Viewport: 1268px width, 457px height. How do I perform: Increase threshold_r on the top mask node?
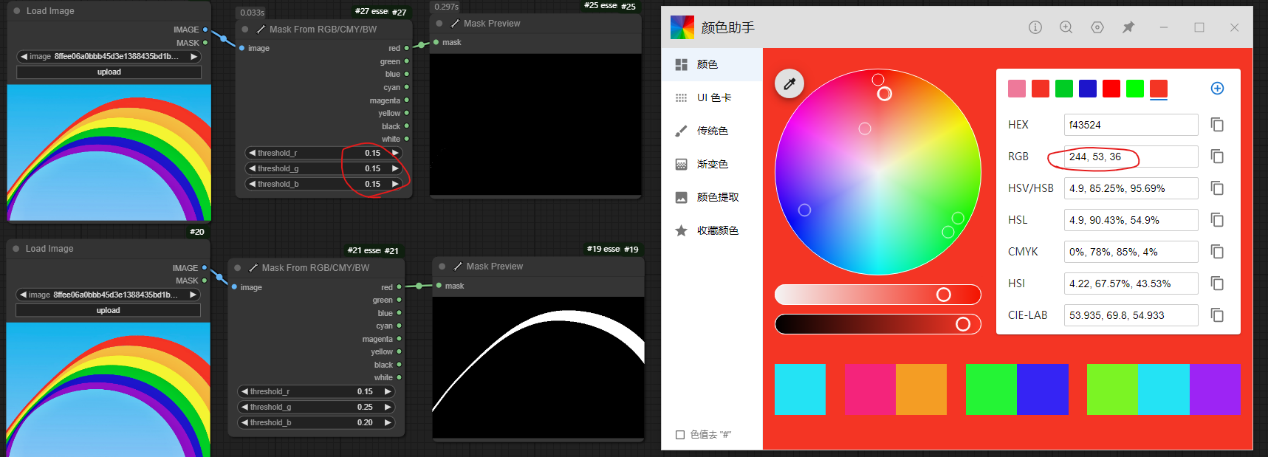[395, 153]
